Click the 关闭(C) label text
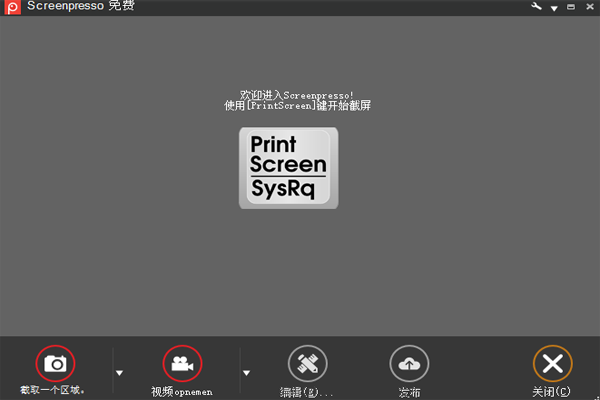600x400 pixels. point(551,391)
